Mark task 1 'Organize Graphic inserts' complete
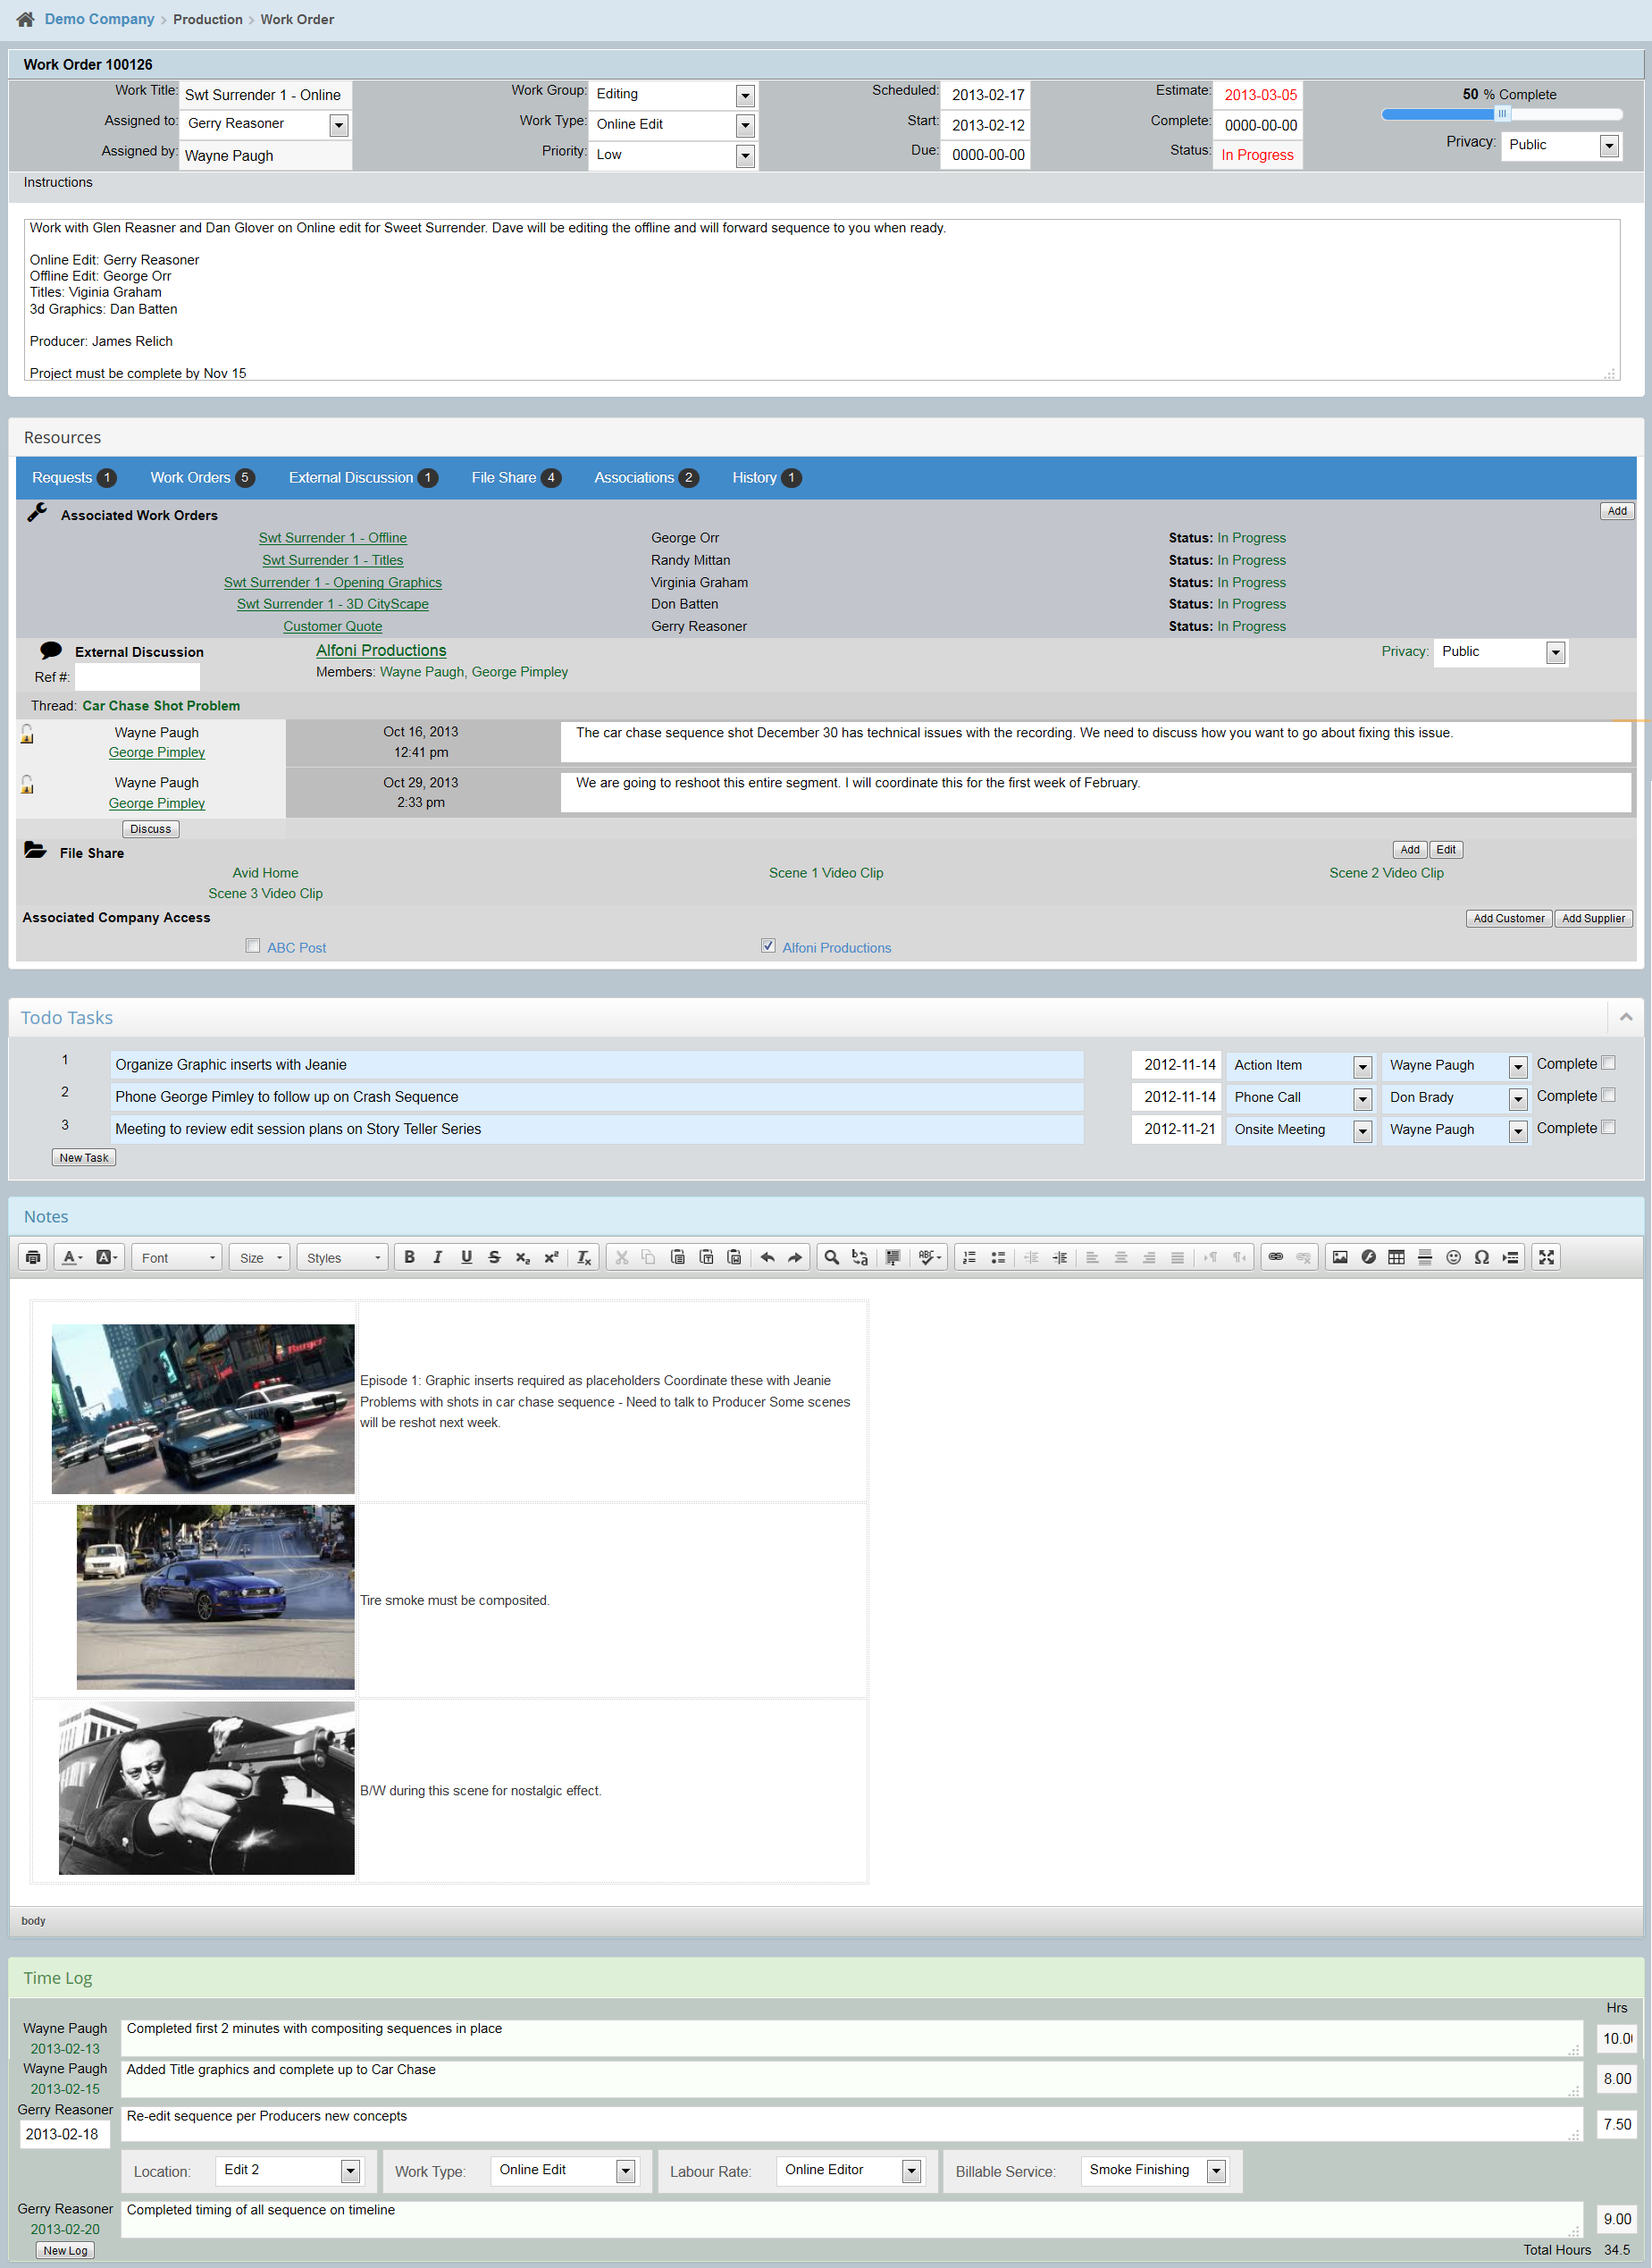This screenshot has height=2268, width=1652. (x=1608, y=1063)
